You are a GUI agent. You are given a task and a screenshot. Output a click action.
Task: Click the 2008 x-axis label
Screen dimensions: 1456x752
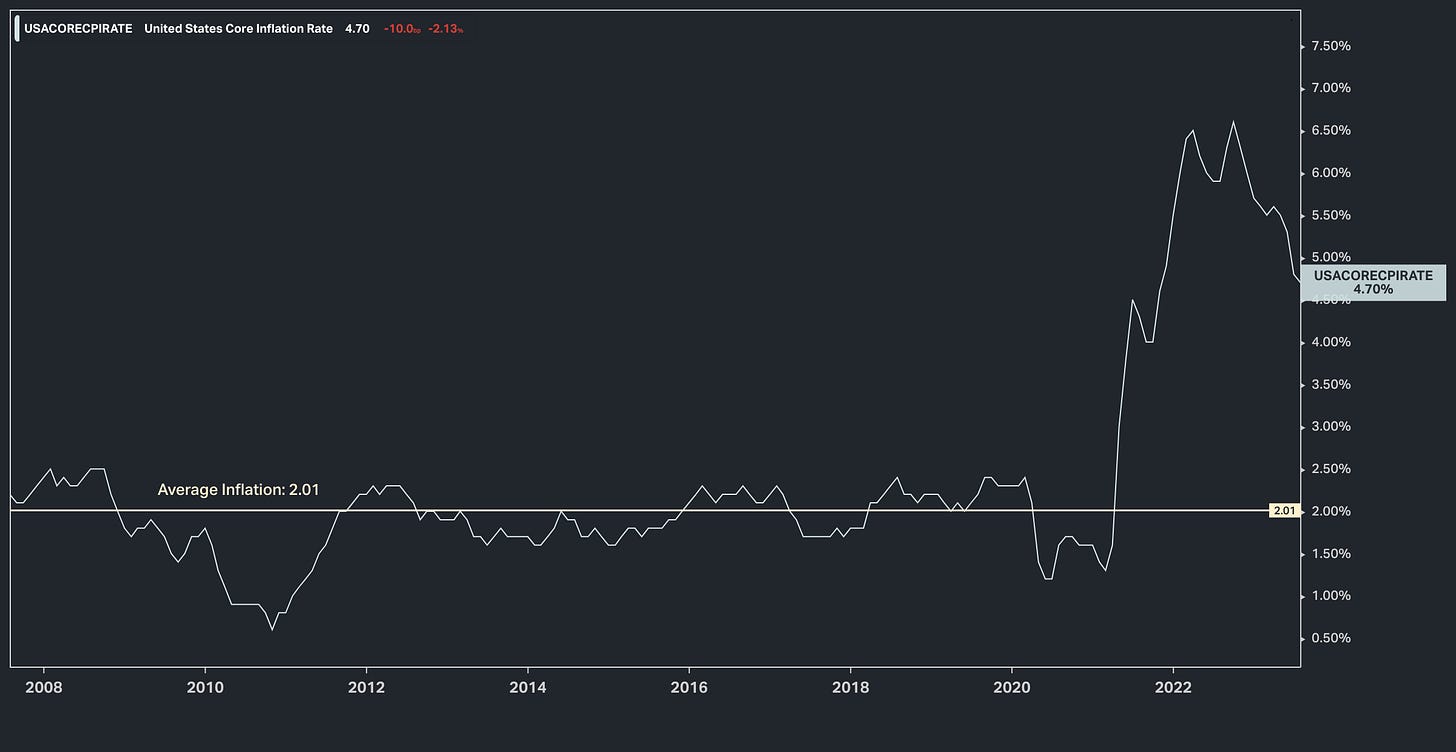[43, 689]
